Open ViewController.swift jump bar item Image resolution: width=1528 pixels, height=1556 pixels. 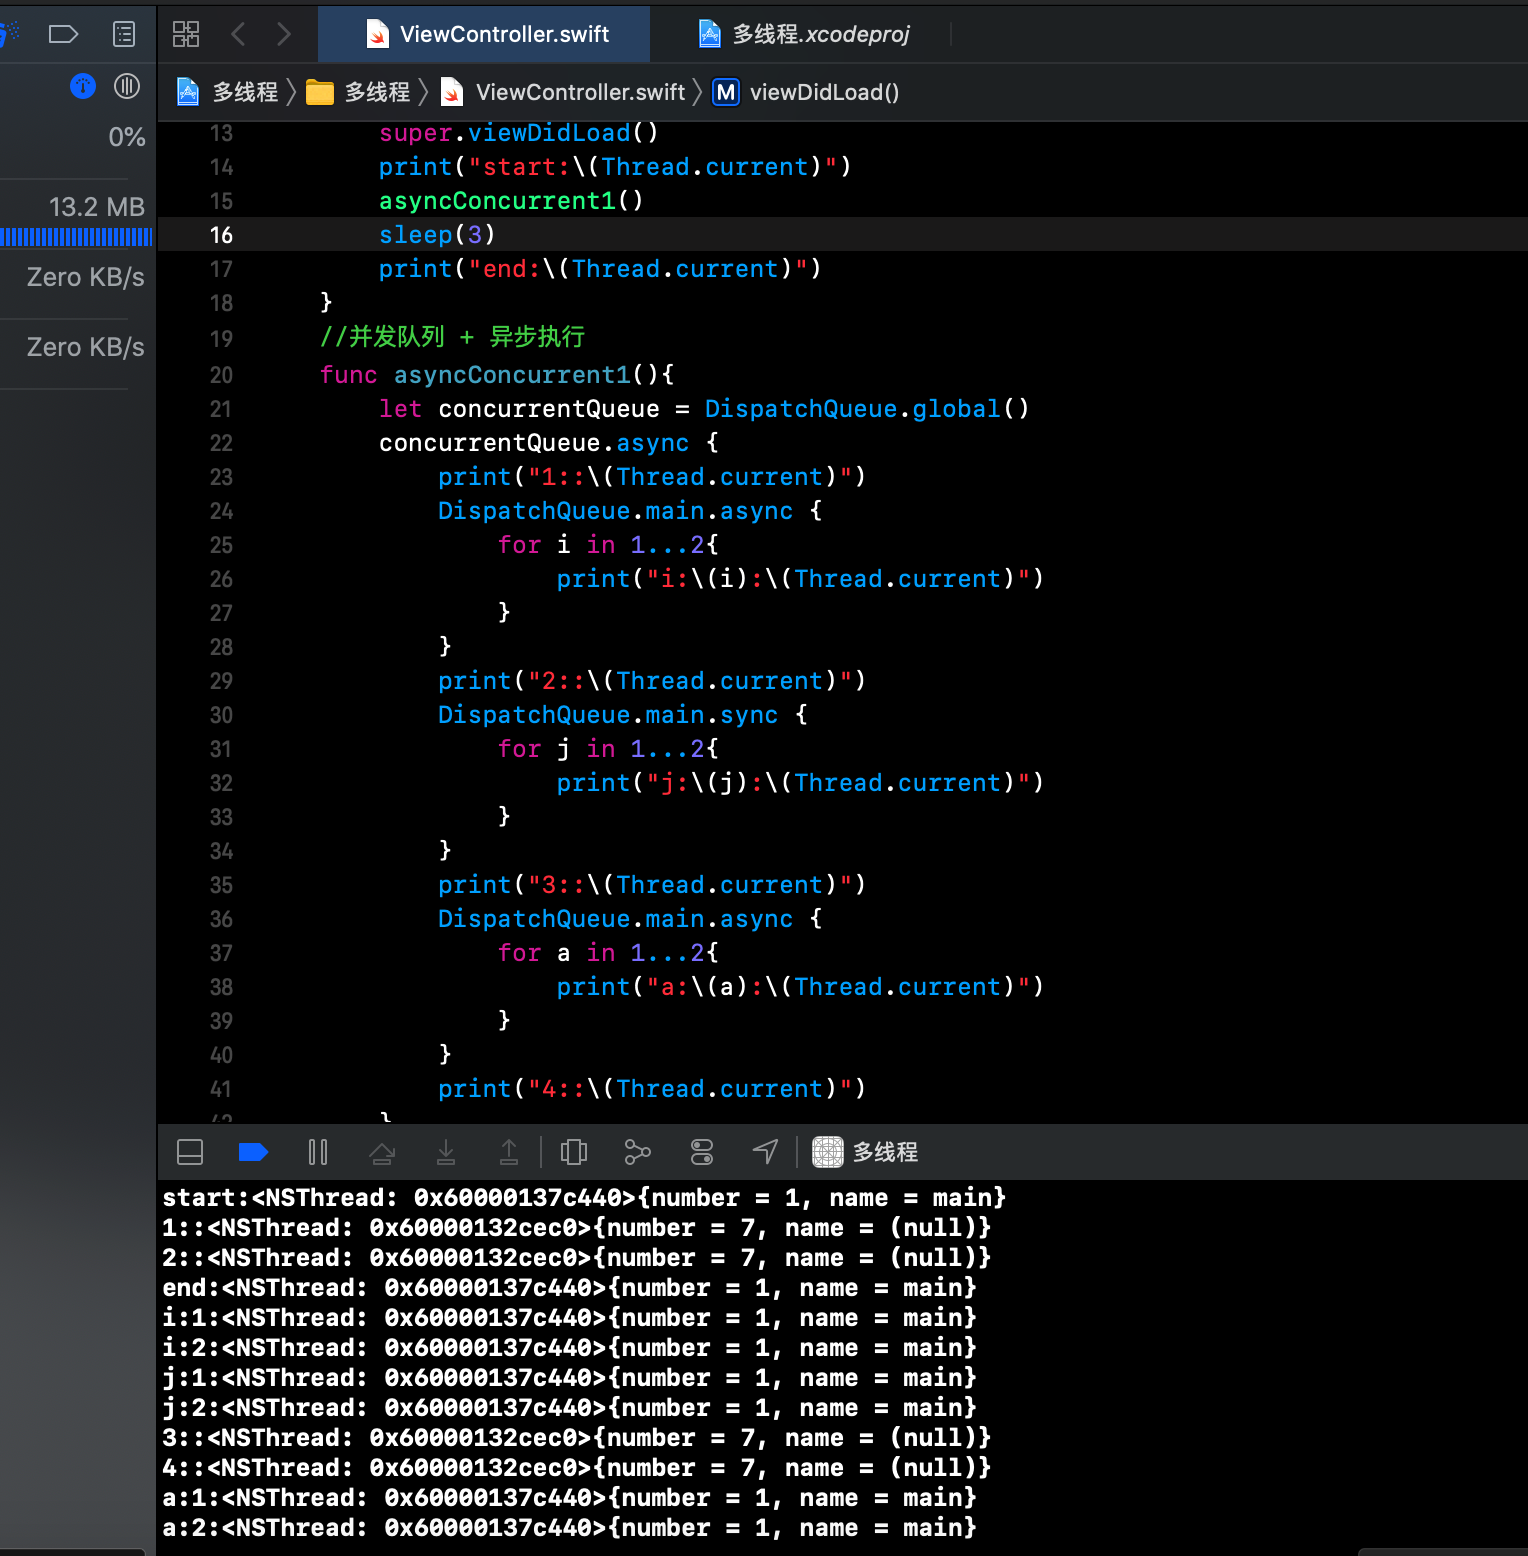(x=563, y=92)
